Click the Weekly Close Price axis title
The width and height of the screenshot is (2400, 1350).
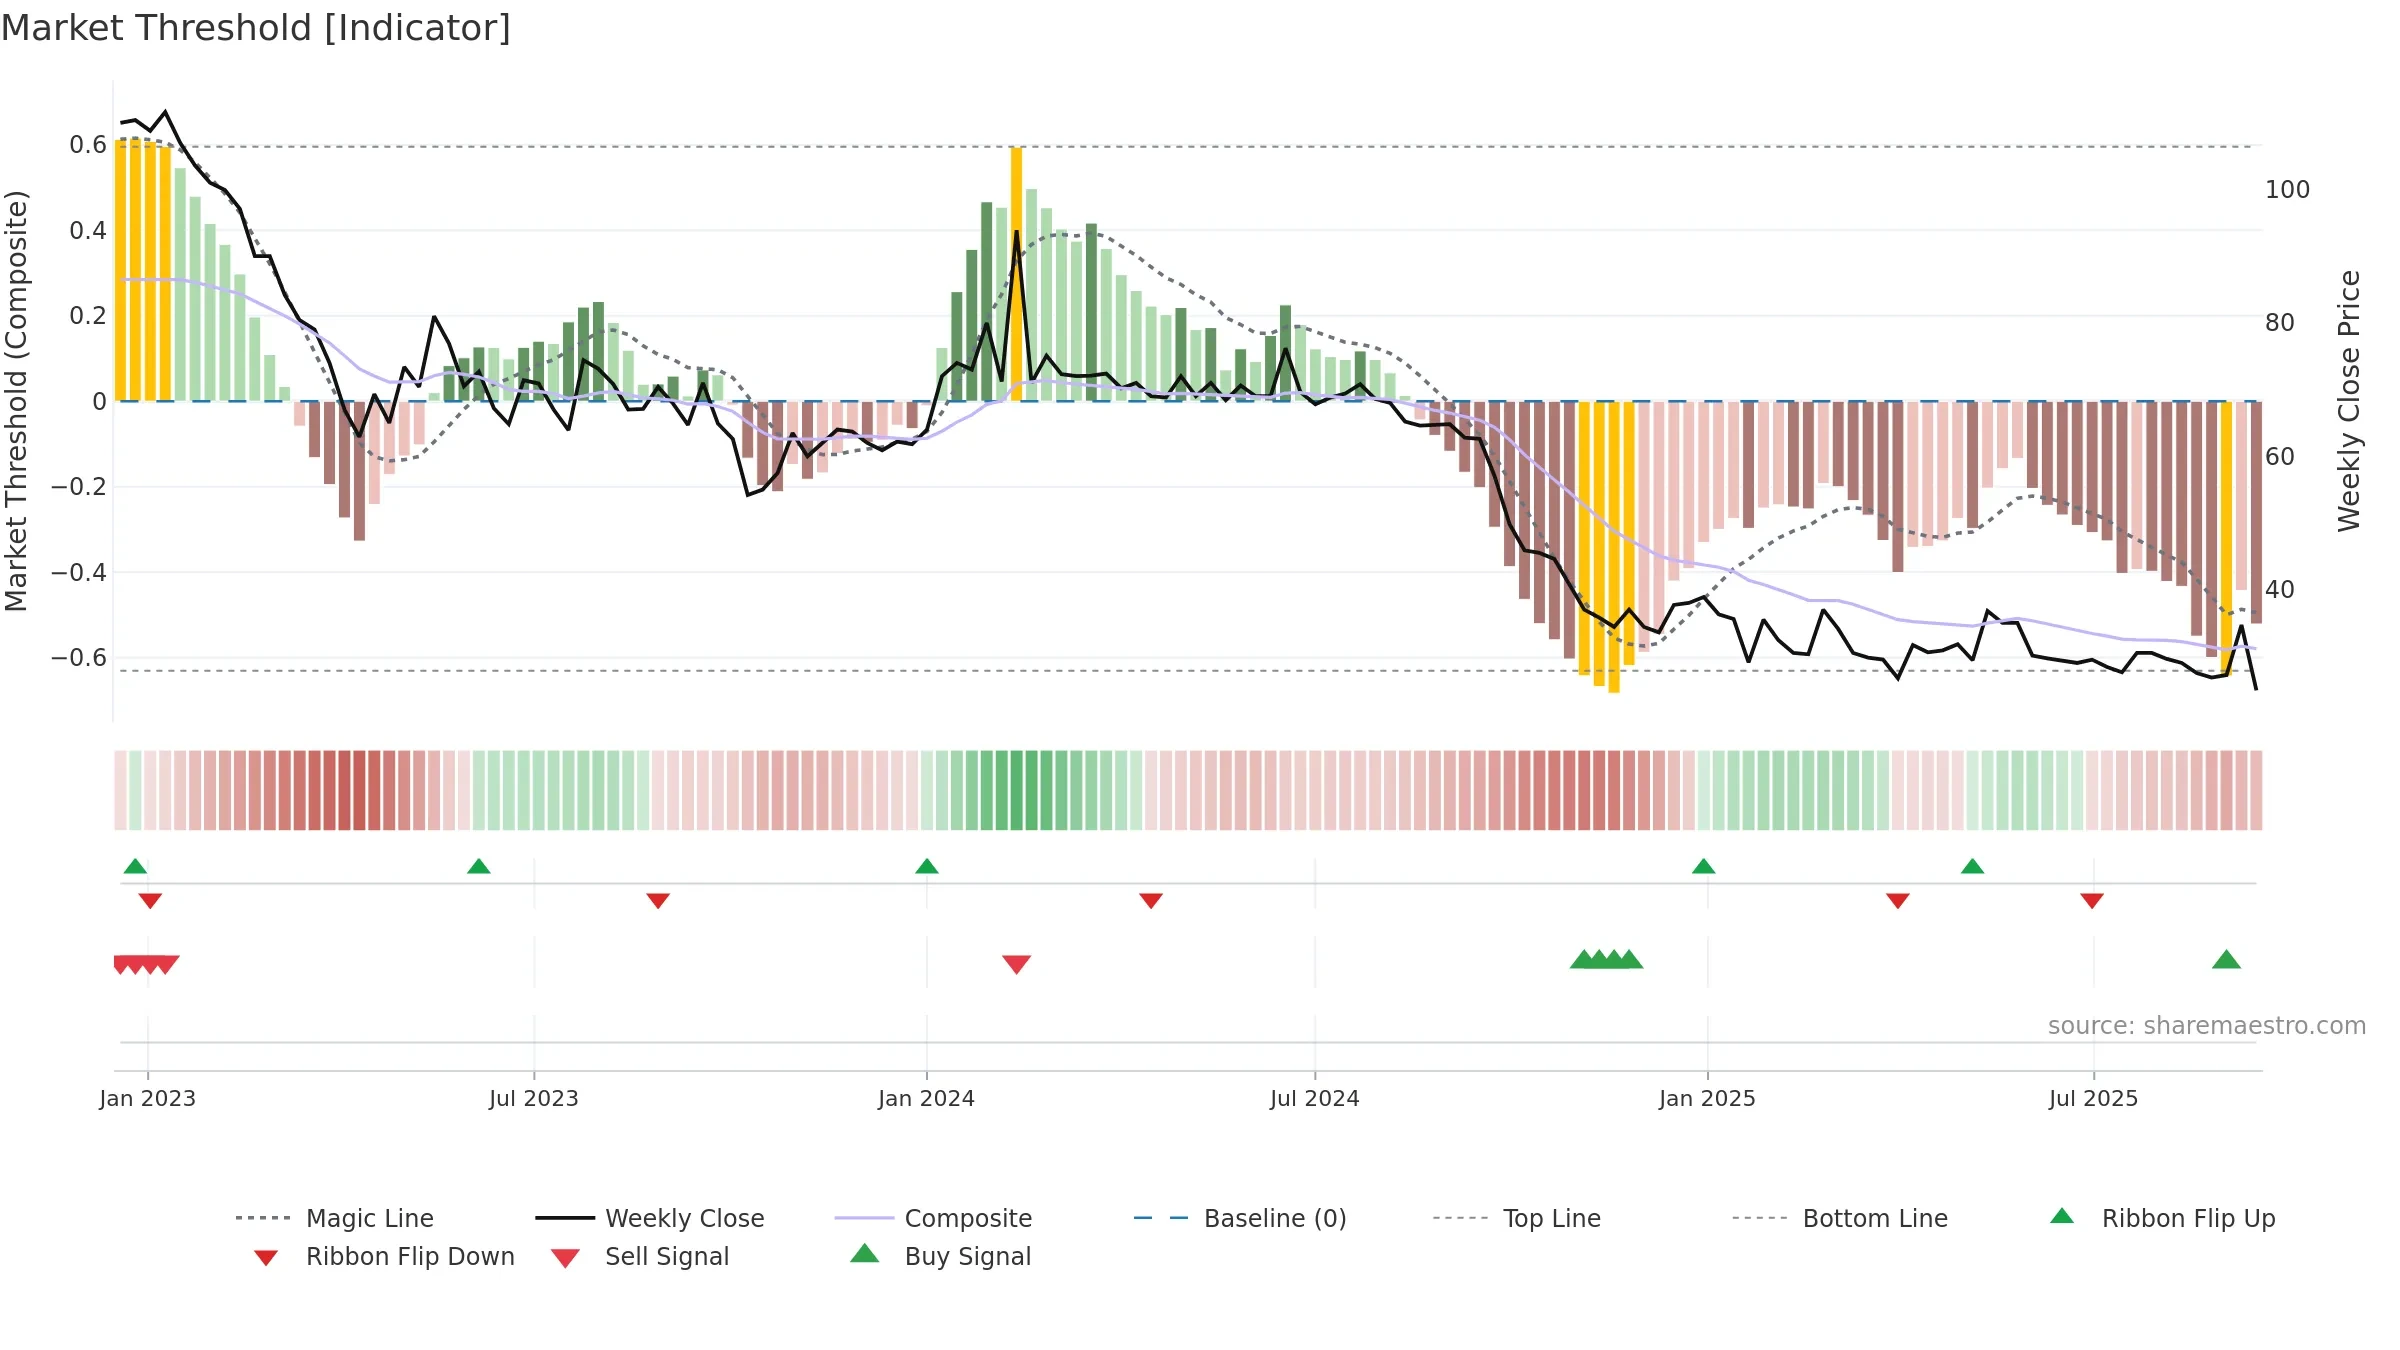tap(2349, 400)
